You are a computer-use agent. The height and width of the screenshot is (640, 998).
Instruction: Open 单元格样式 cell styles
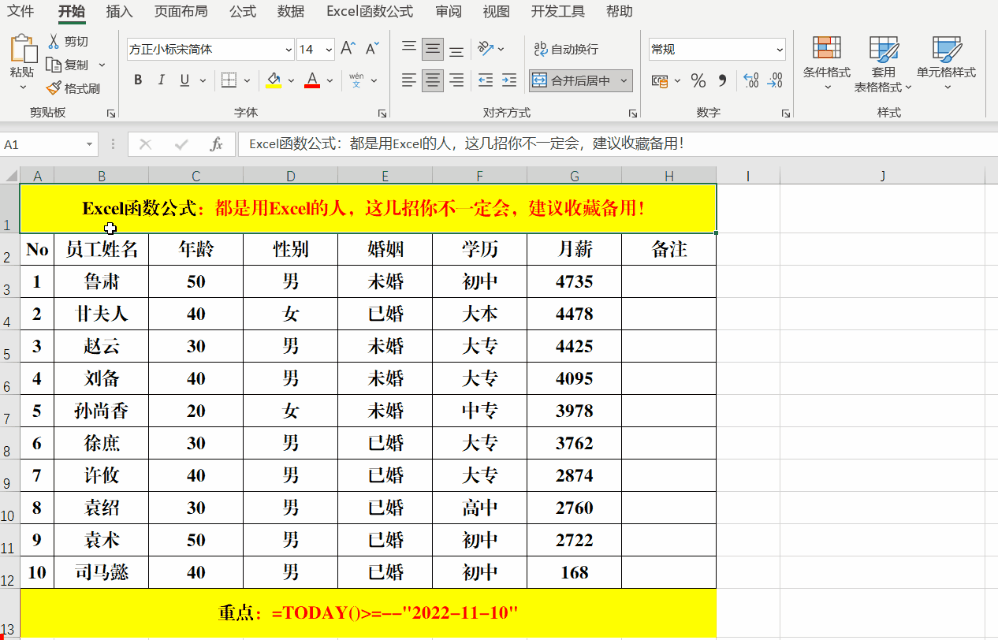pos(946,63)
